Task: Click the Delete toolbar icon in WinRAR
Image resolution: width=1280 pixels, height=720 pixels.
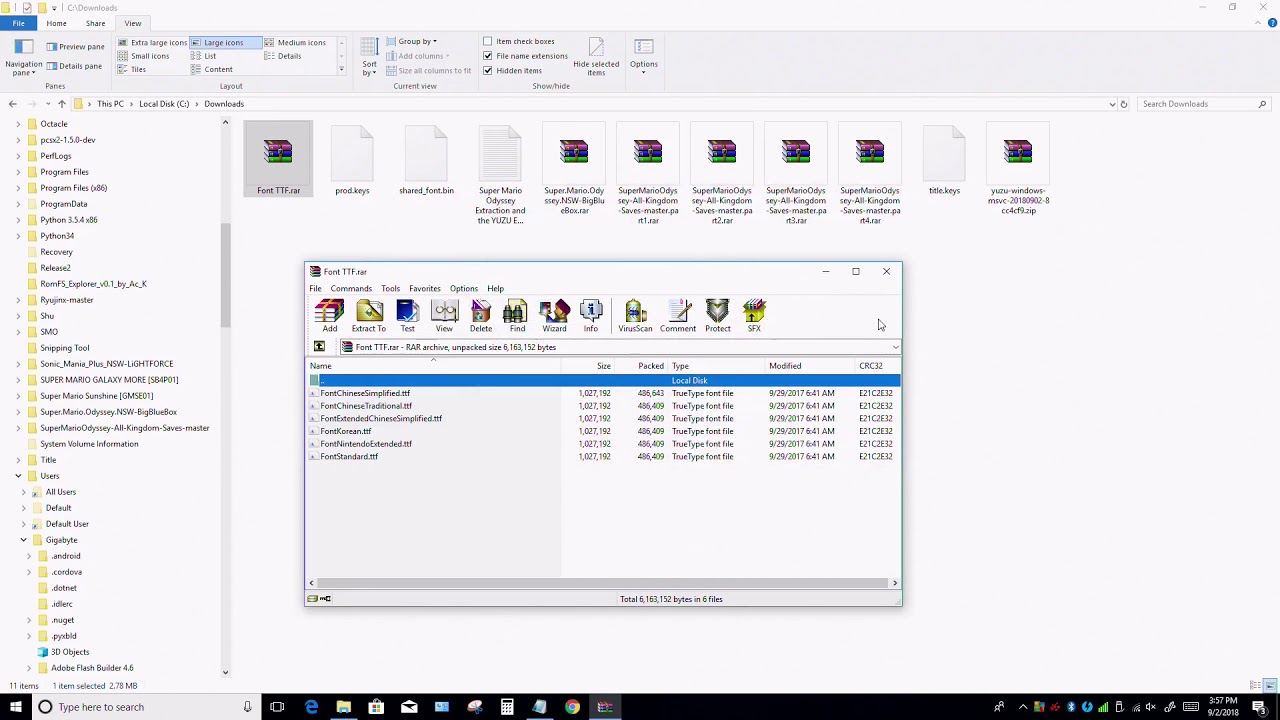Action: pyautogui.click(x=481, y=316)
